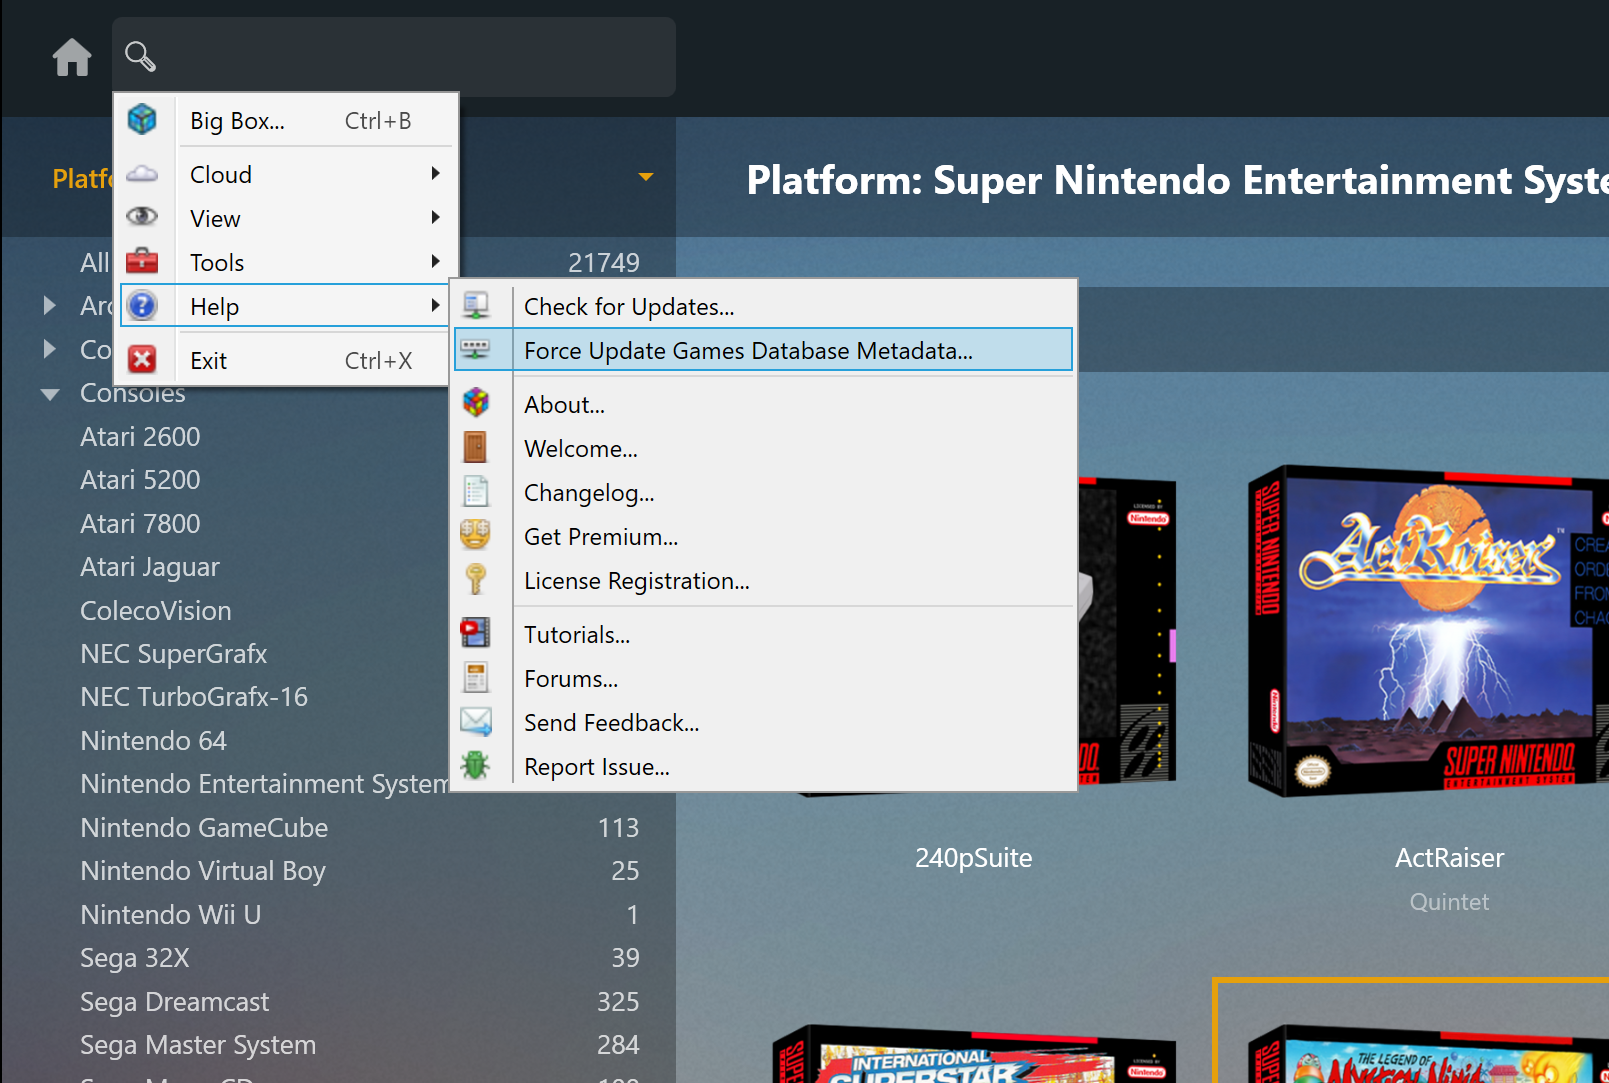
Task: Click the Send Feedback envelope icon
Action: (x=476, y=721)
